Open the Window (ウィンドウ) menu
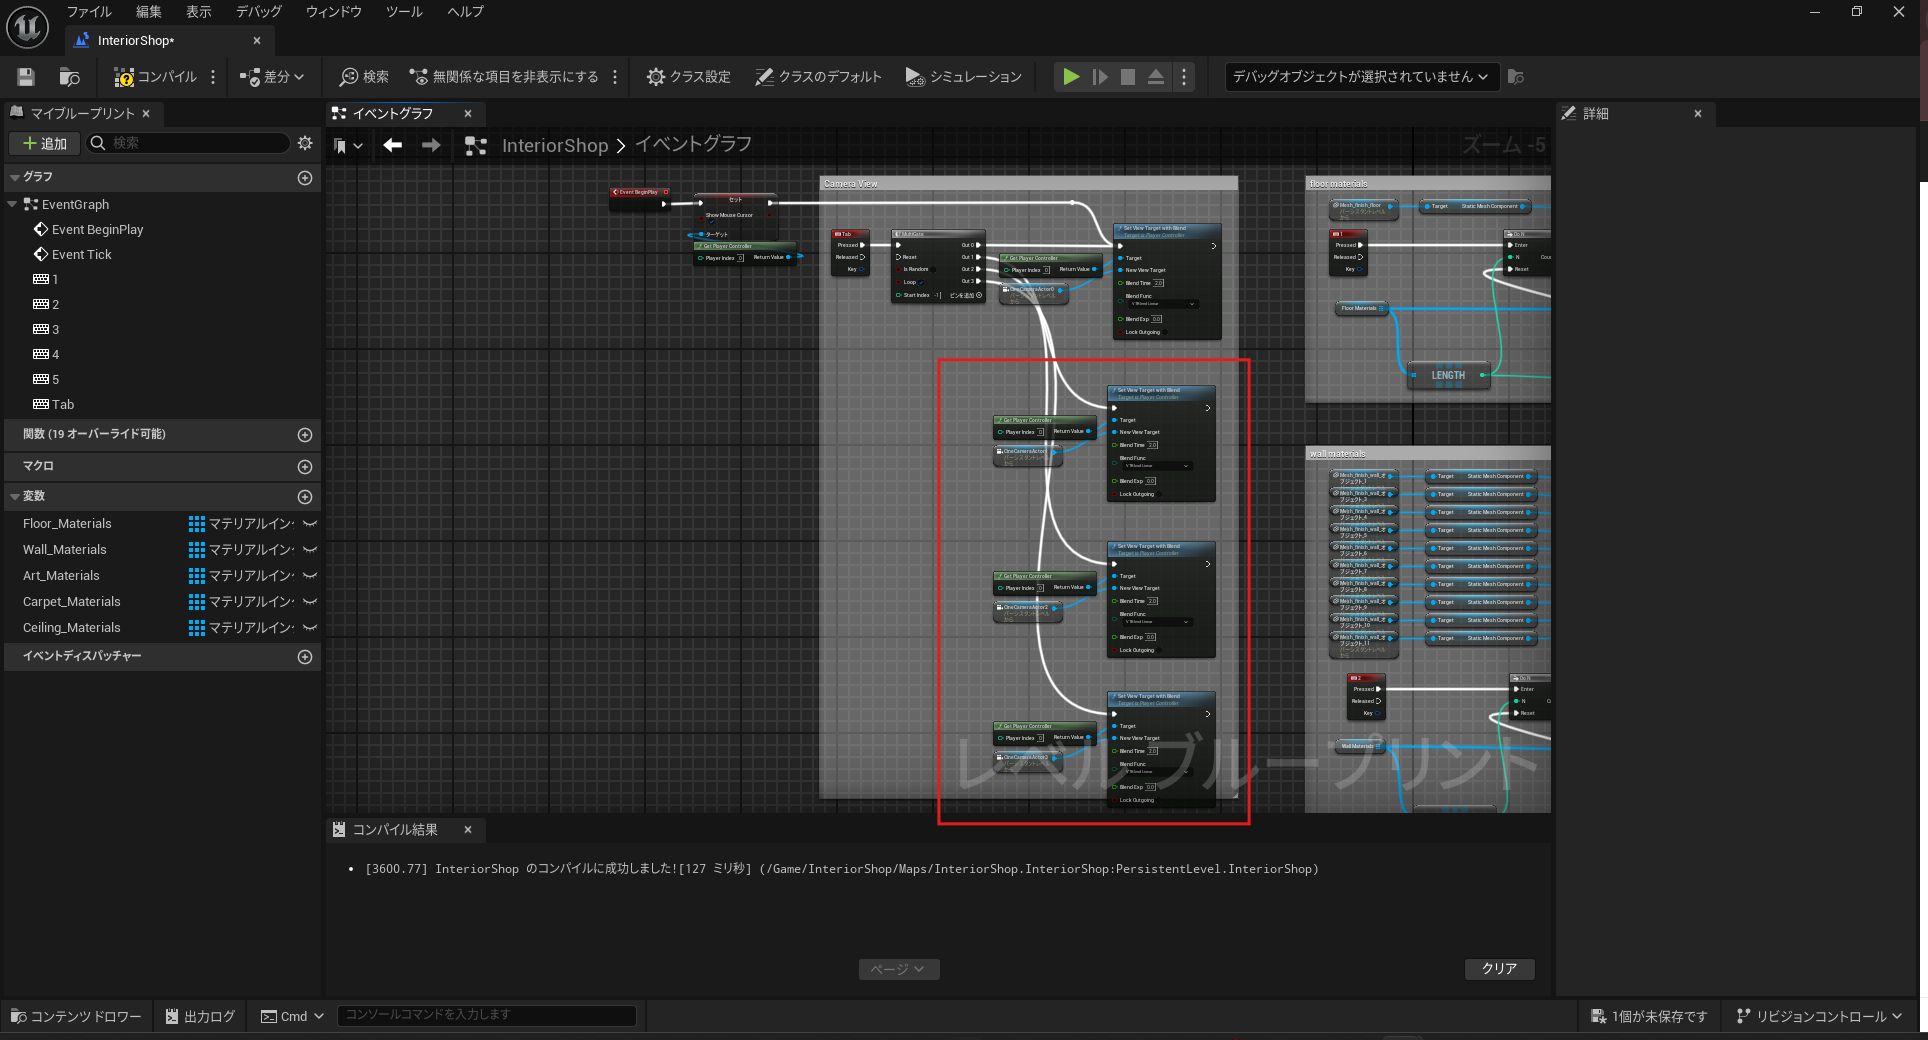The width and height of the screenshot is (1928, 1040). pyautogui.click(x=333, y=12)
